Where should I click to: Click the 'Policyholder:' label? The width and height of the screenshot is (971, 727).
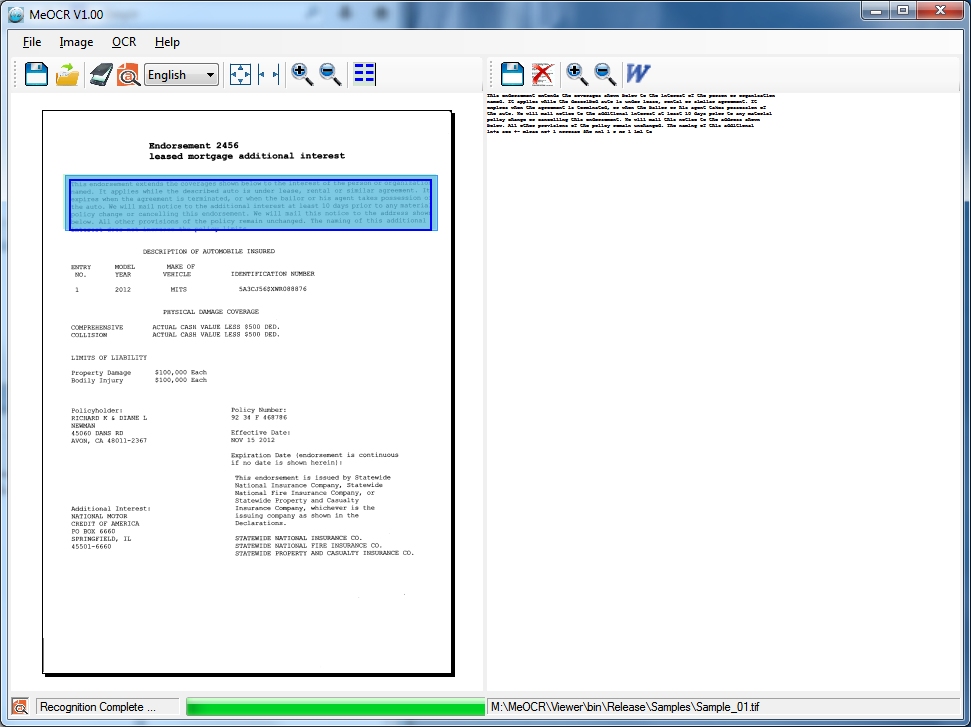click(x=97, y=411)
